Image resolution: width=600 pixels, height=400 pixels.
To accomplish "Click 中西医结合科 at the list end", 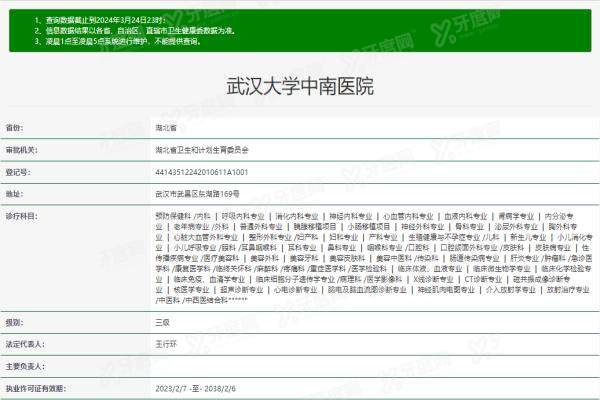I will coord(207,300).
